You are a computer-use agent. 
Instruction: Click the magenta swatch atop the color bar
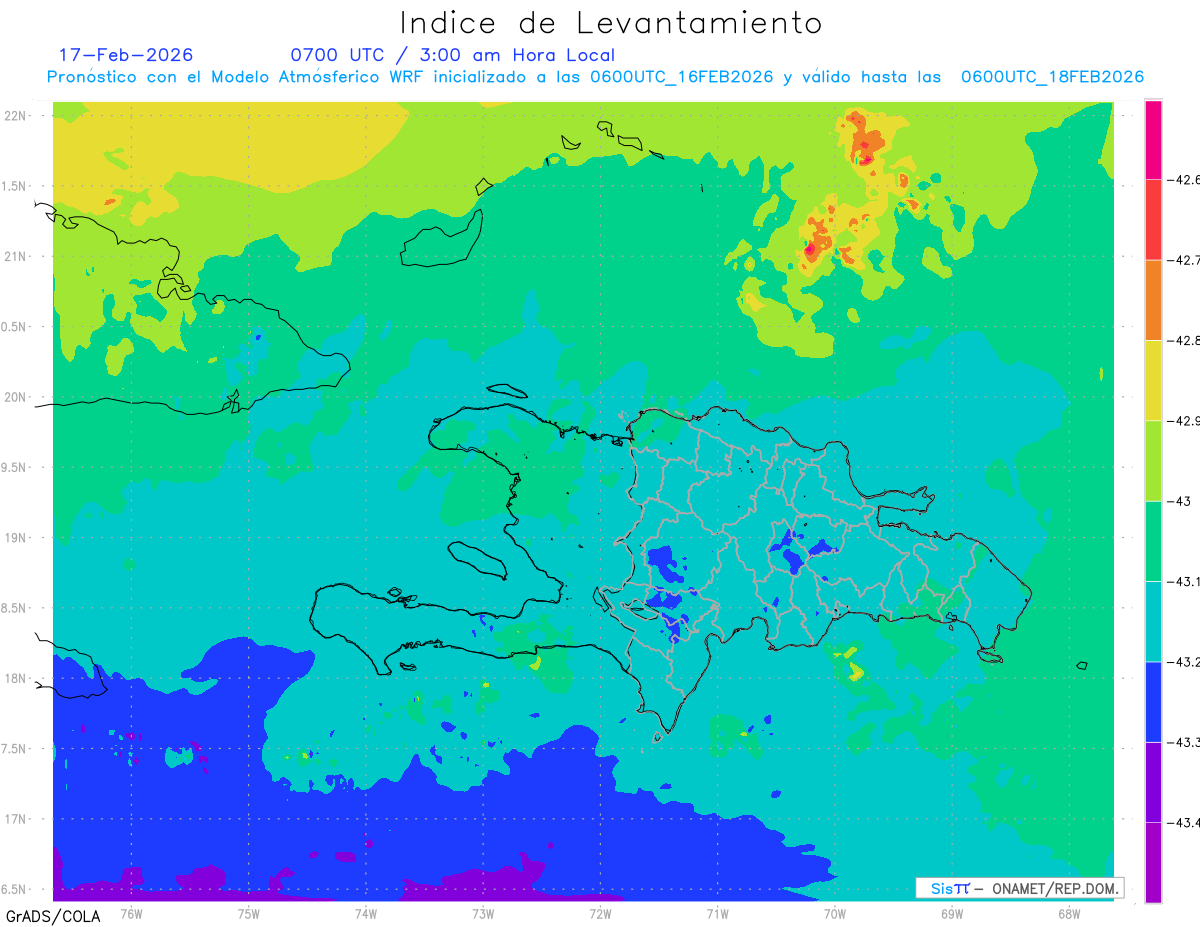tap(1153, 140)
